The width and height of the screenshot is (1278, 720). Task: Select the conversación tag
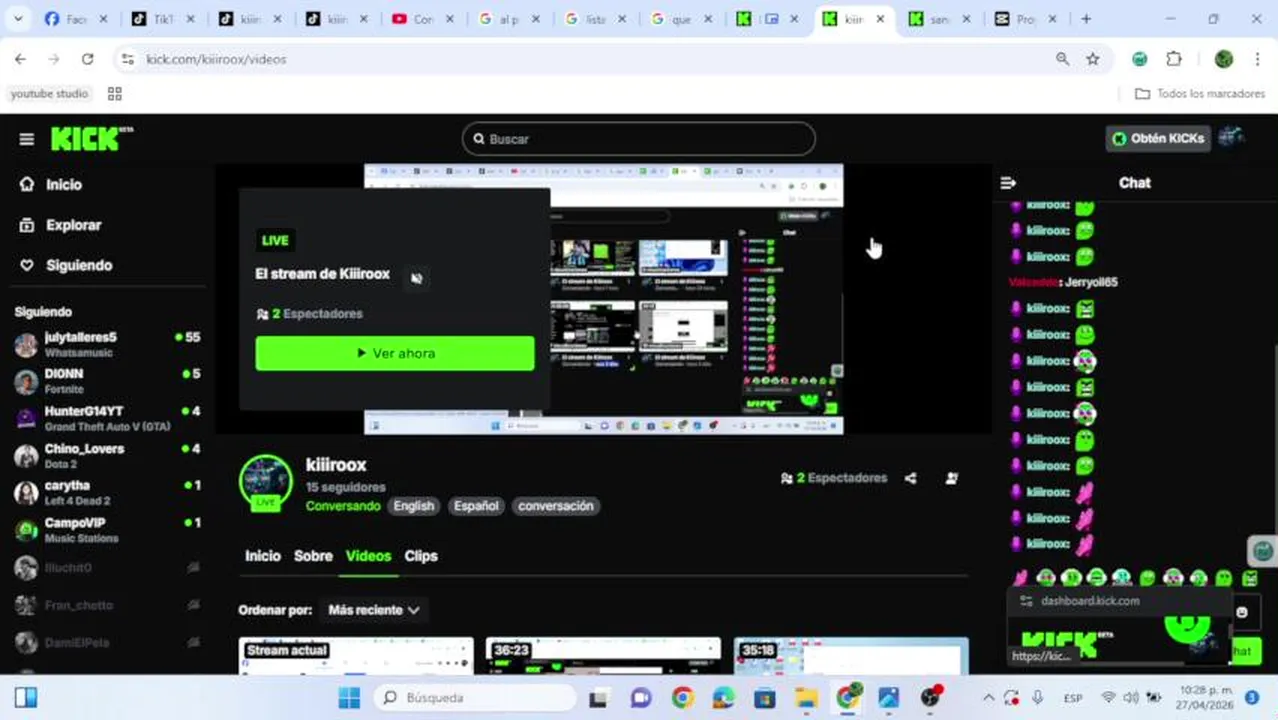(556, 506)
